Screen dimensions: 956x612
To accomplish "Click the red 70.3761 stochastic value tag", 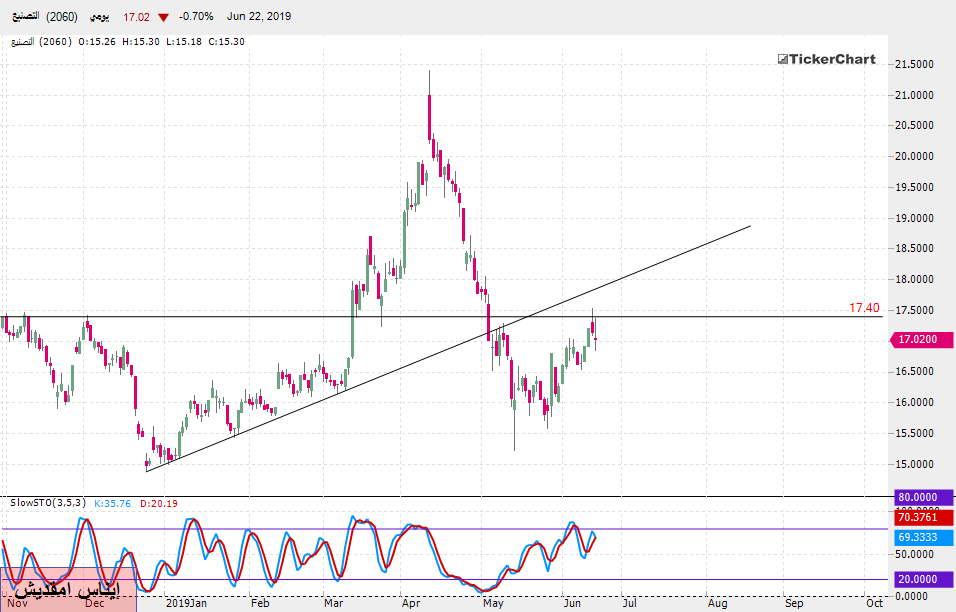I will tap(919, 517).
